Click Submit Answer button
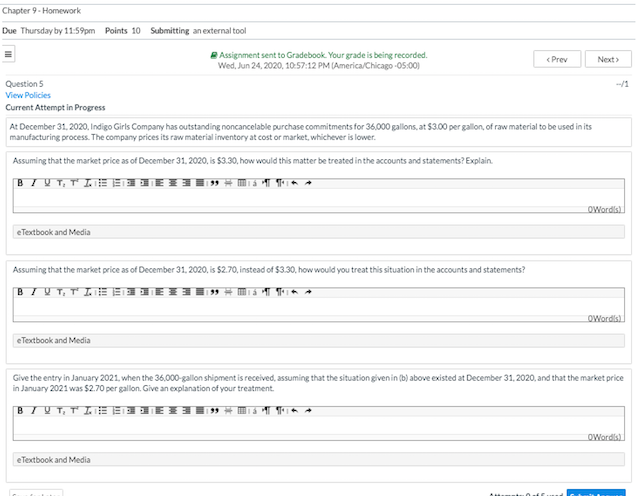The width and height of the screenshot is (636, 496). tap(596, 493)
